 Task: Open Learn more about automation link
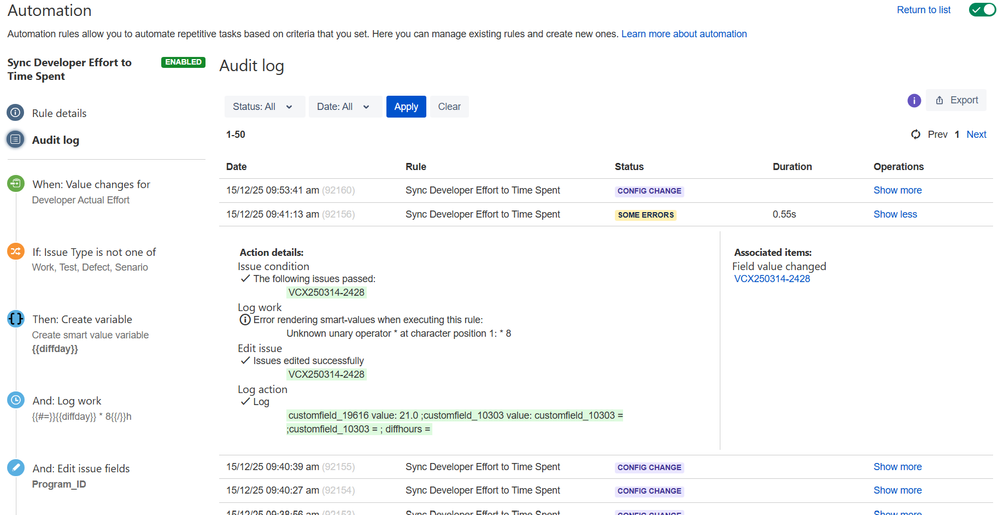[x=684, y=34]
